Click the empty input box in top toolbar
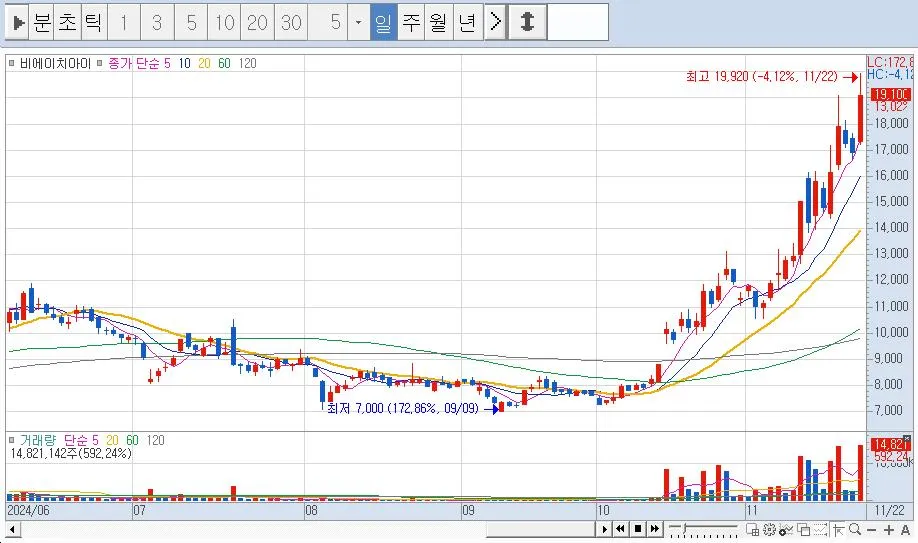 coord(578,23)
